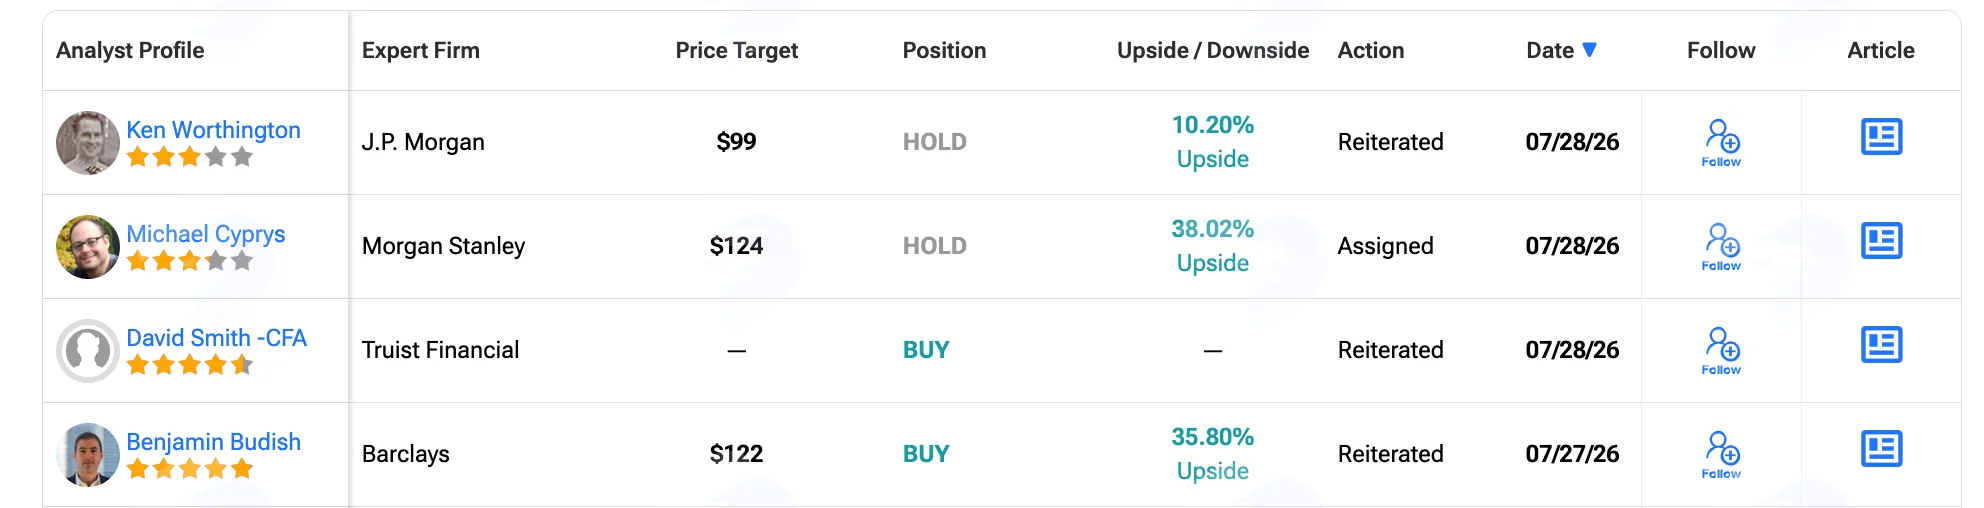Click David Smith placeholder avatar

(x=88, y=351)
